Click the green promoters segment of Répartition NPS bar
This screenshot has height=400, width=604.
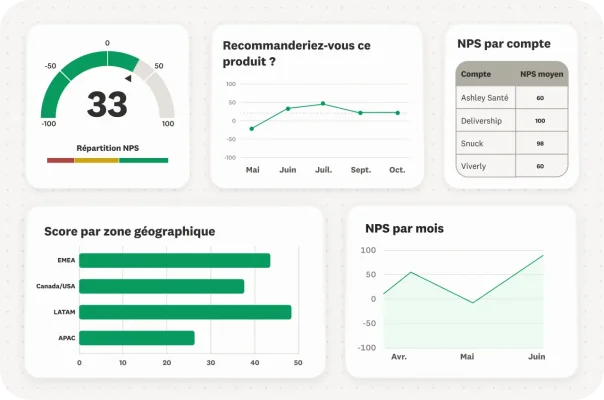(x=143, y=160)
